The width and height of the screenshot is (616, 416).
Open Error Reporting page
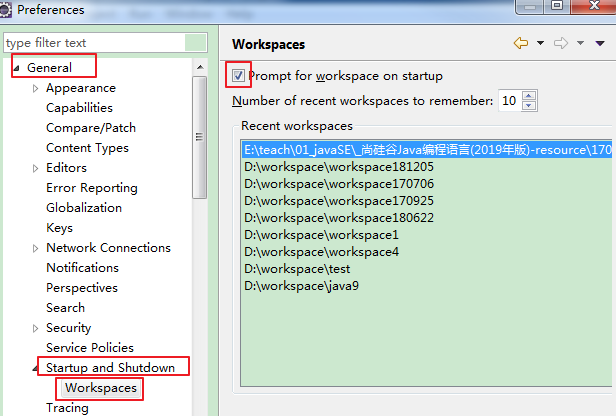(x=92, y=188)
